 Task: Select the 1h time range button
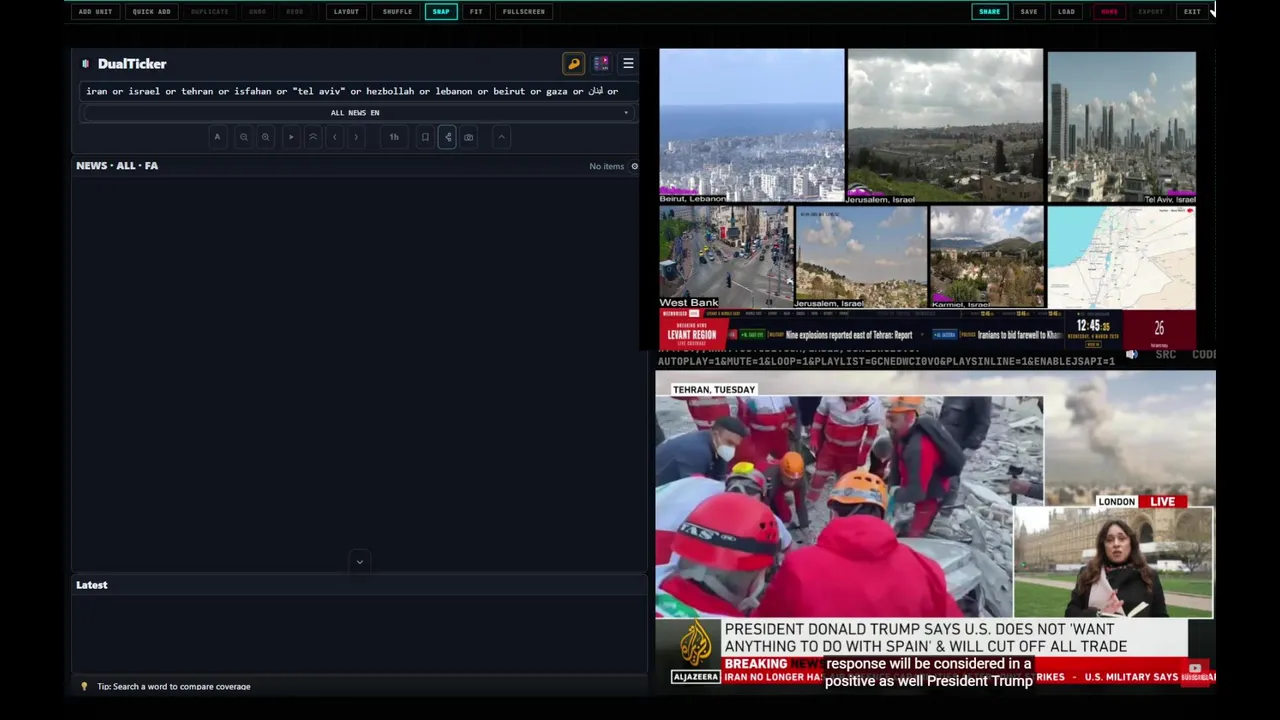click(x=394, y=137)
